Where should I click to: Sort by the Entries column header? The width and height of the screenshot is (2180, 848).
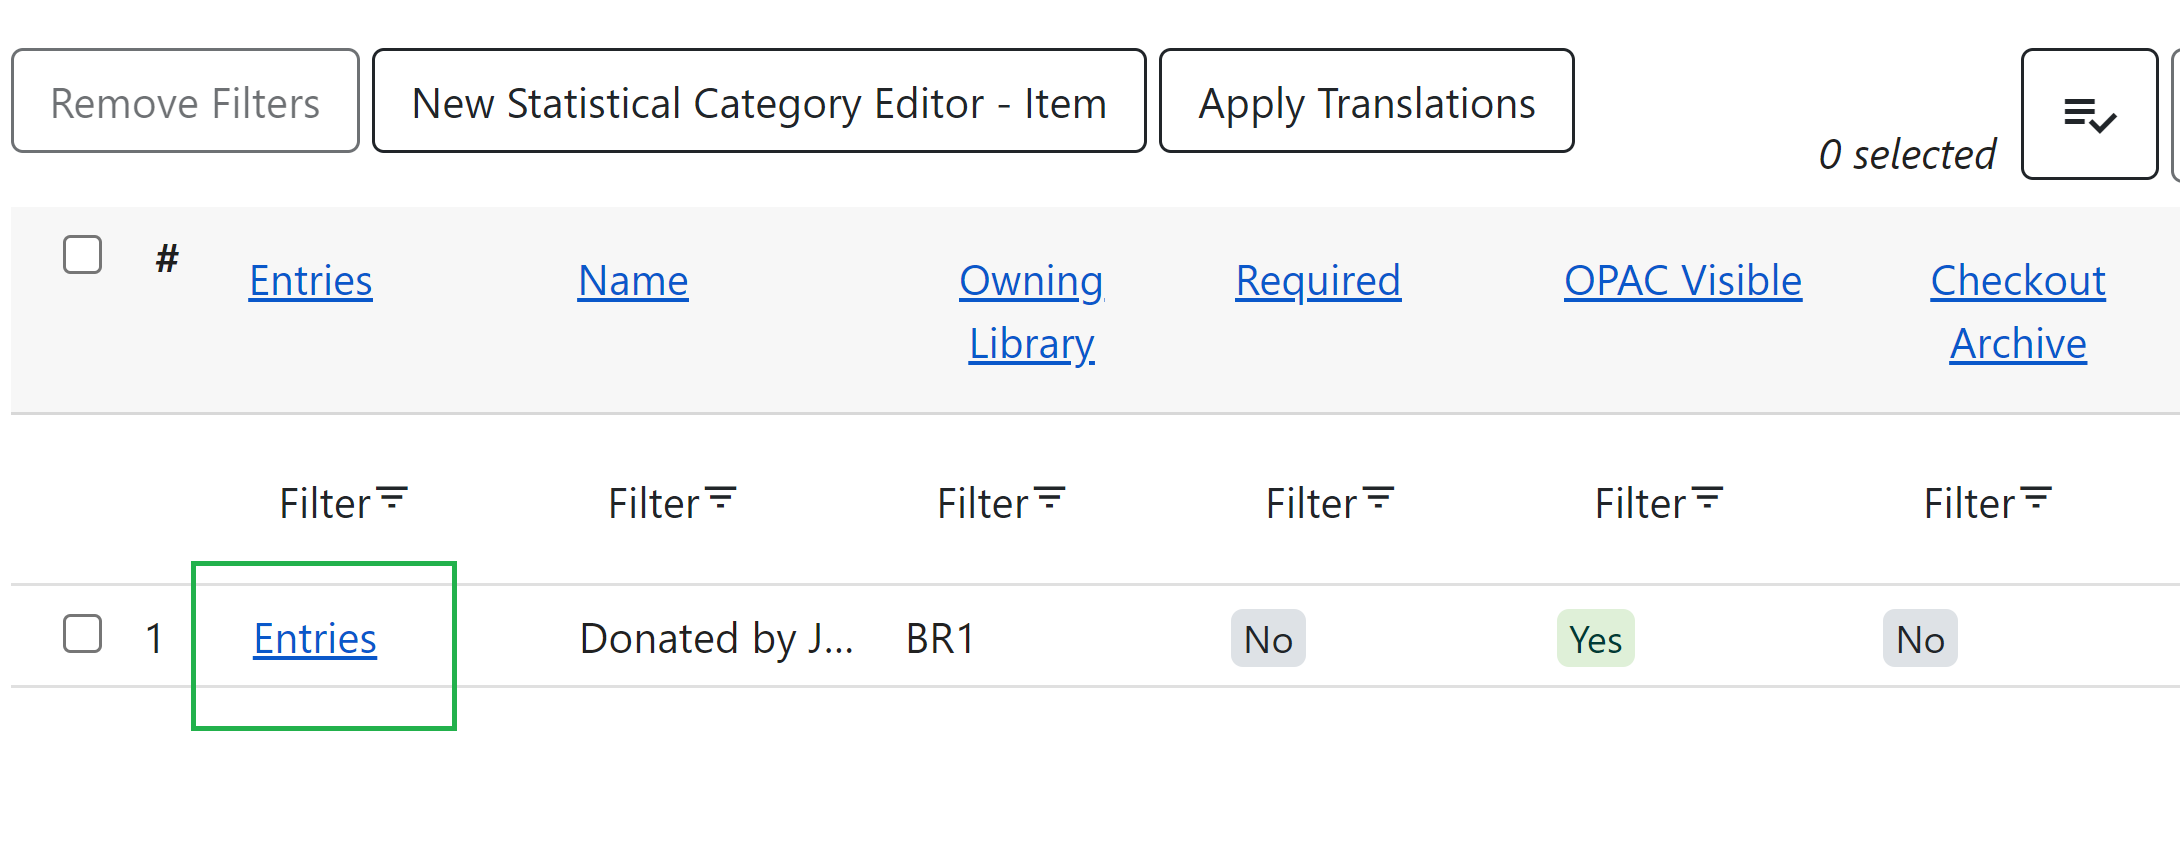(x=310, y=281)
